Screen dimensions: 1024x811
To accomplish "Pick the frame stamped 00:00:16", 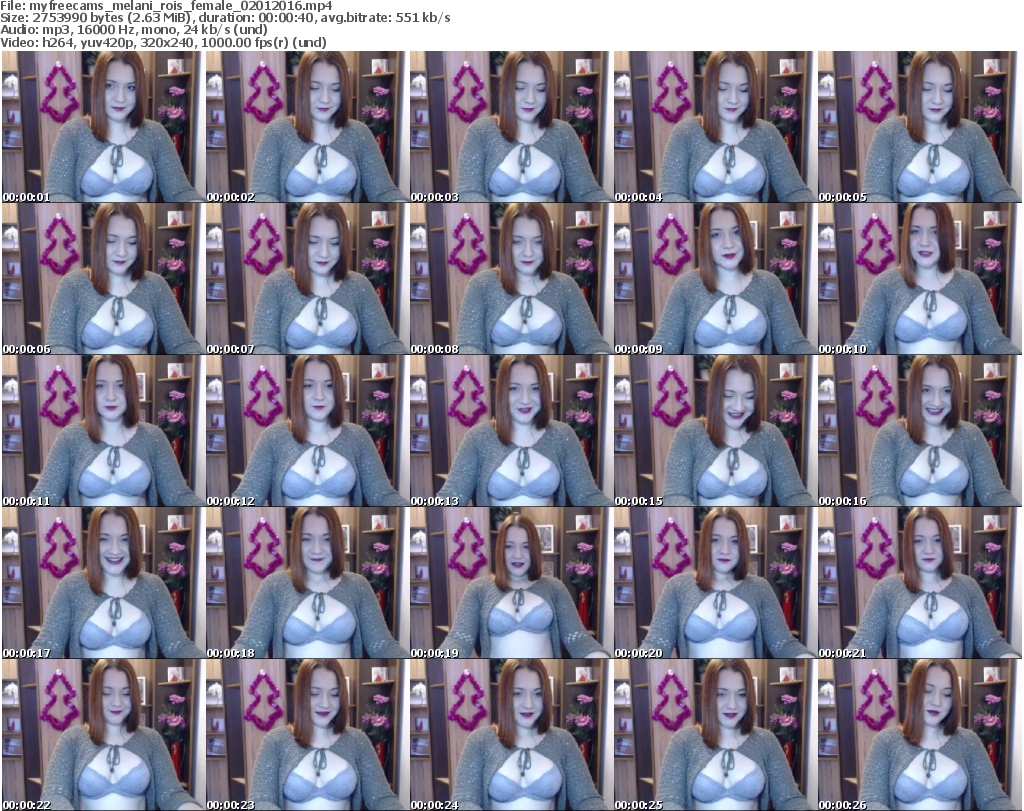I will point(919,431).
